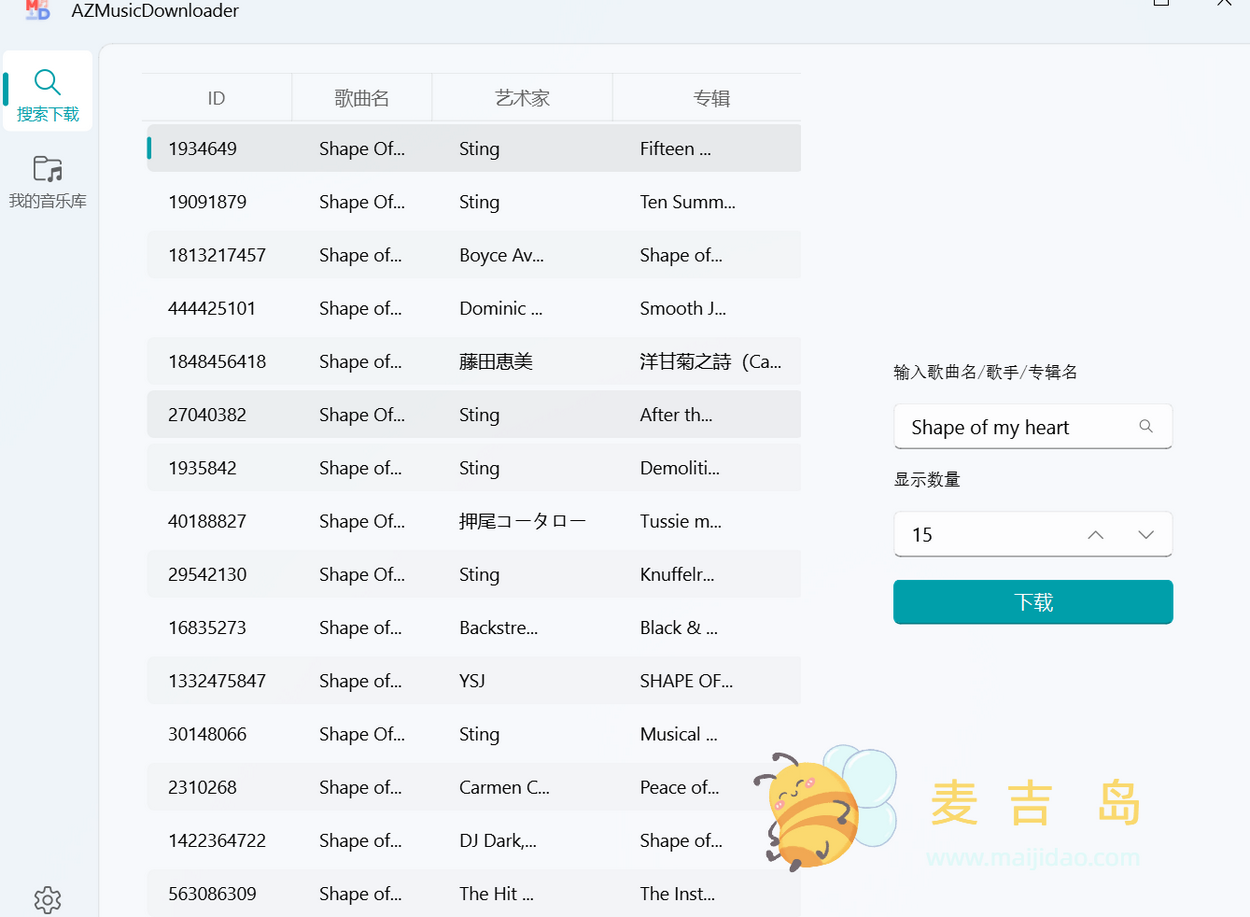Sort by the 艺术家 column header

pyautogui.click(x=522, y=98)
